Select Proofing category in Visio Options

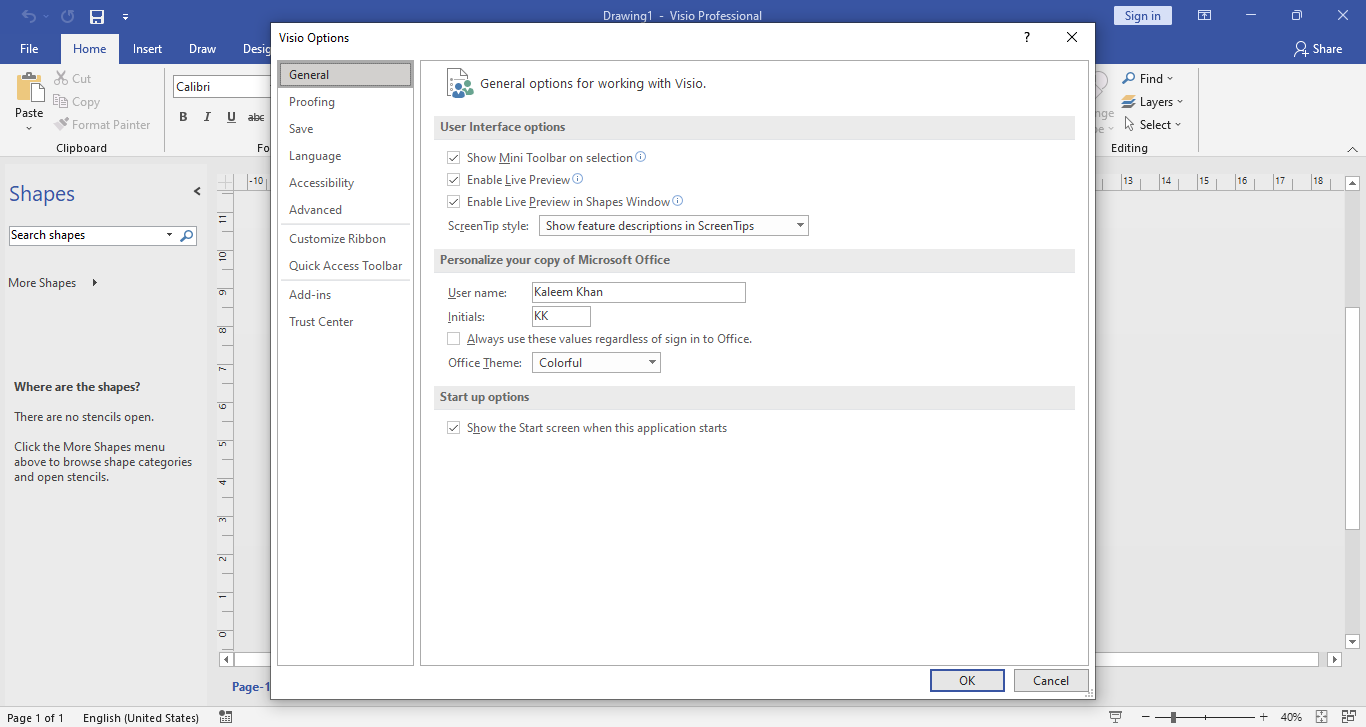pos(344,102)
